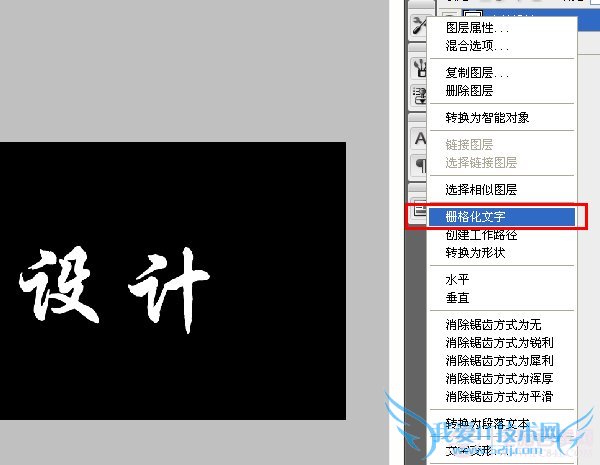
Task: Choose 转换为智能对象 menu item
Action: coord(502,117)
